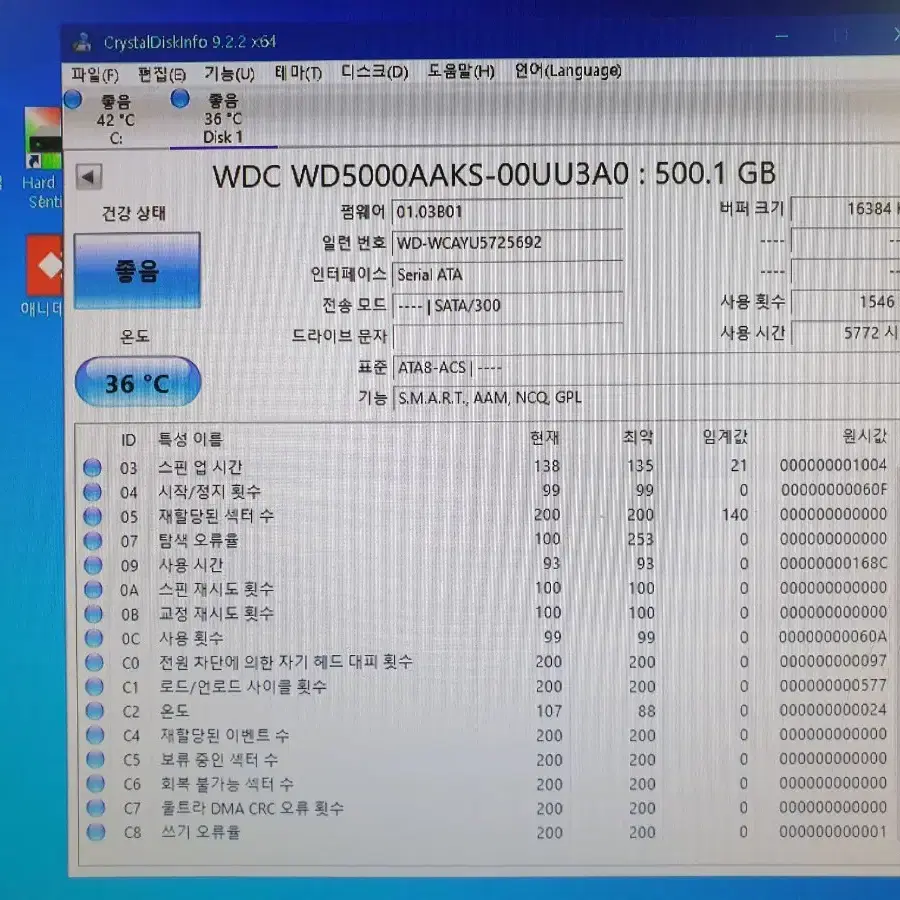Image resolution: width=900 pixels, height=900 pixels.
Task: Click the firmware field 01.03B01
Action: [x=507, y=212]
